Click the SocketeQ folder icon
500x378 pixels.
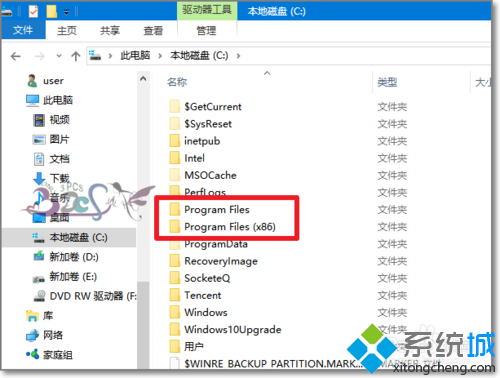tap(175, 278)
